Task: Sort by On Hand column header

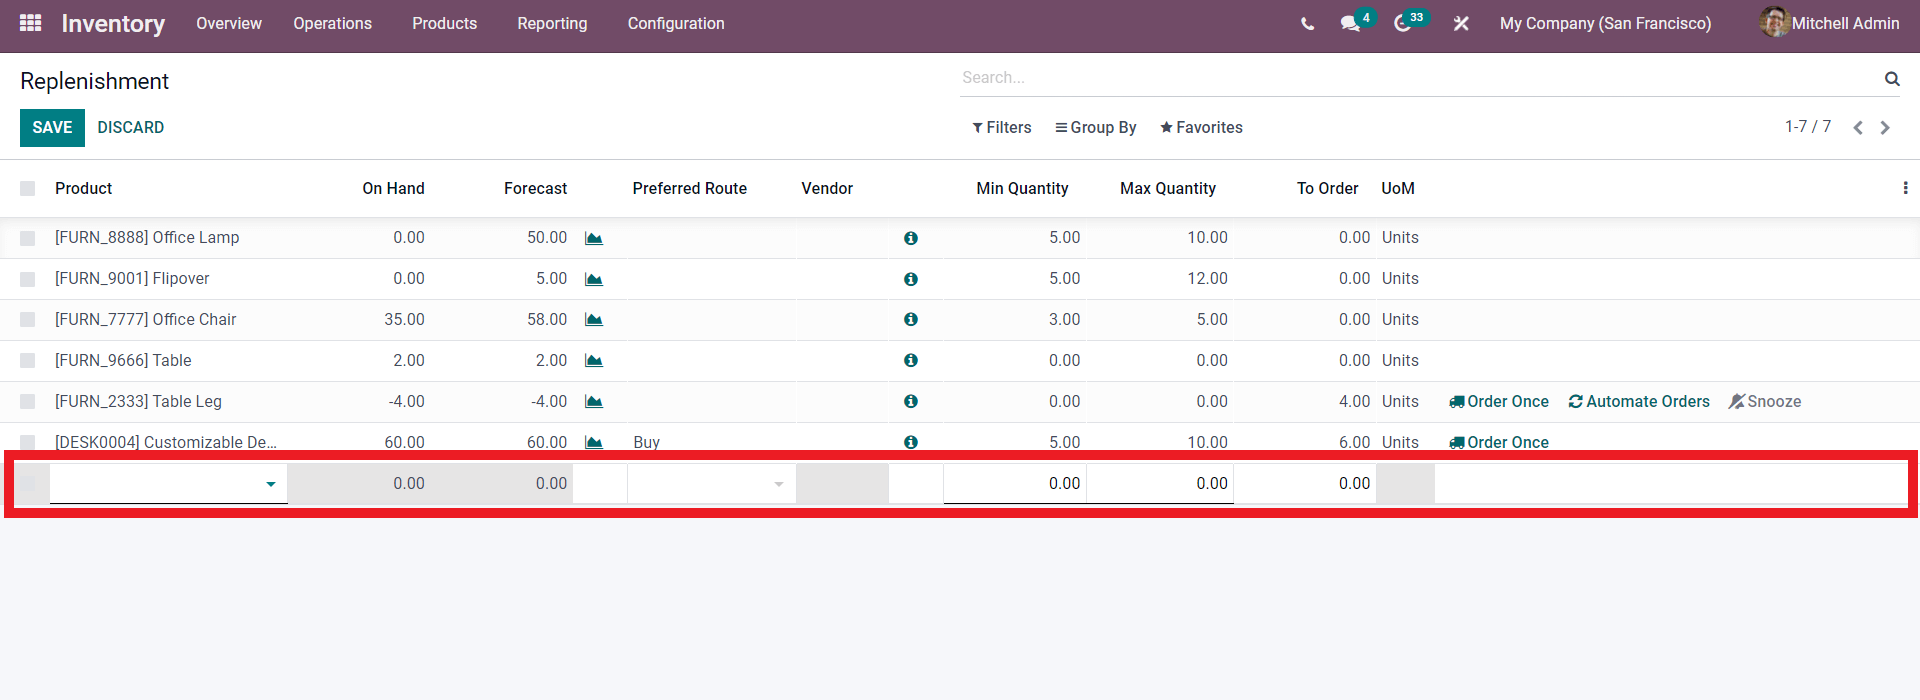Action: [393, 188]
